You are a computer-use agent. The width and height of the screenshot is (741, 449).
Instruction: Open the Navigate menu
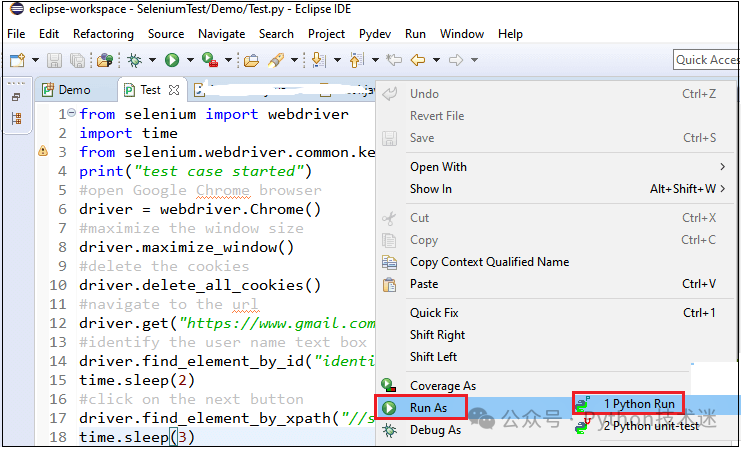tap(222, 34)
